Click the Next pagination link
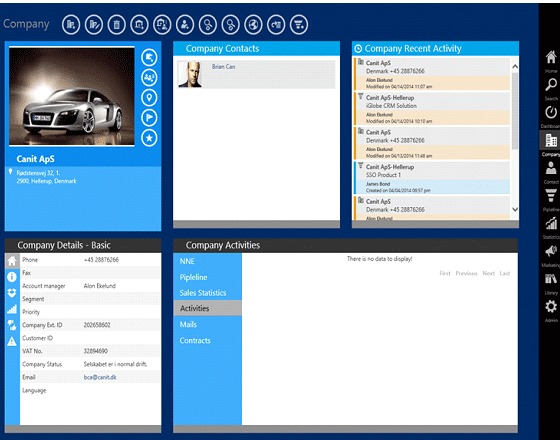 click(x=489, y=273)
